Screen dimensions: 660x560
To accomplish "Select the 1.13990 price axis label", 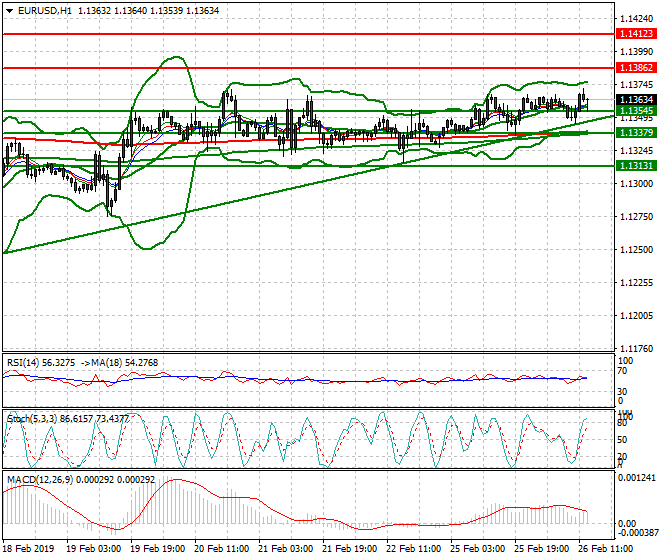I will pos(637,52).
